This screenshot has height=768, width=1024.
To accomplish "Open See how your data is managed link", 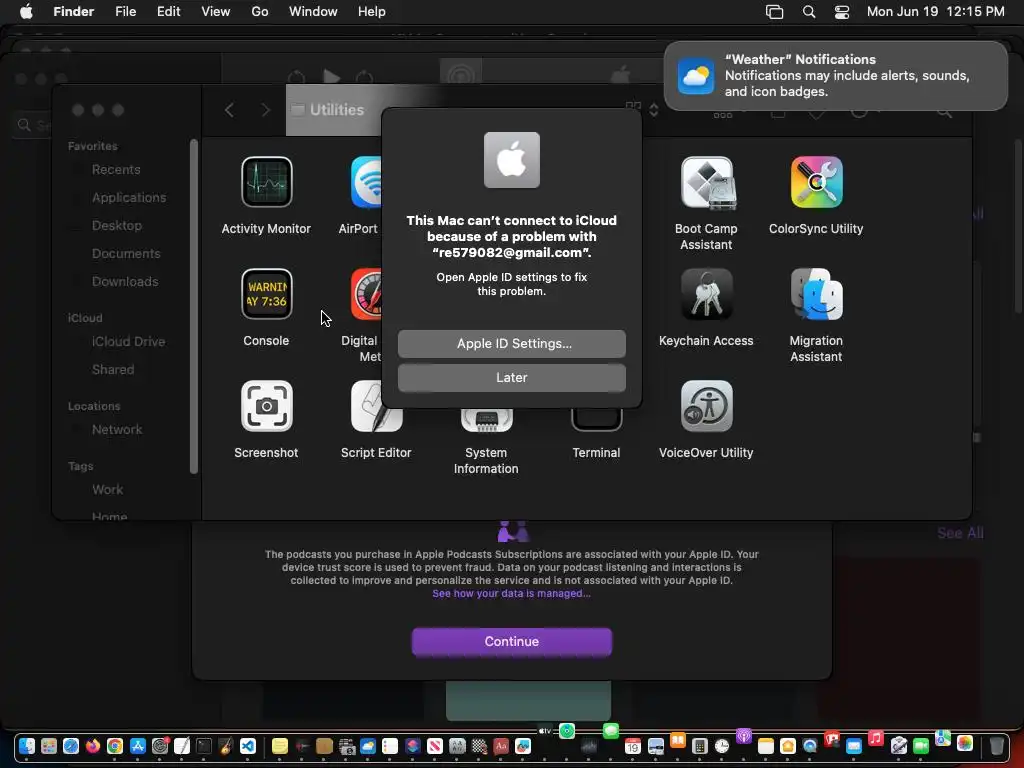I will 511,593.
